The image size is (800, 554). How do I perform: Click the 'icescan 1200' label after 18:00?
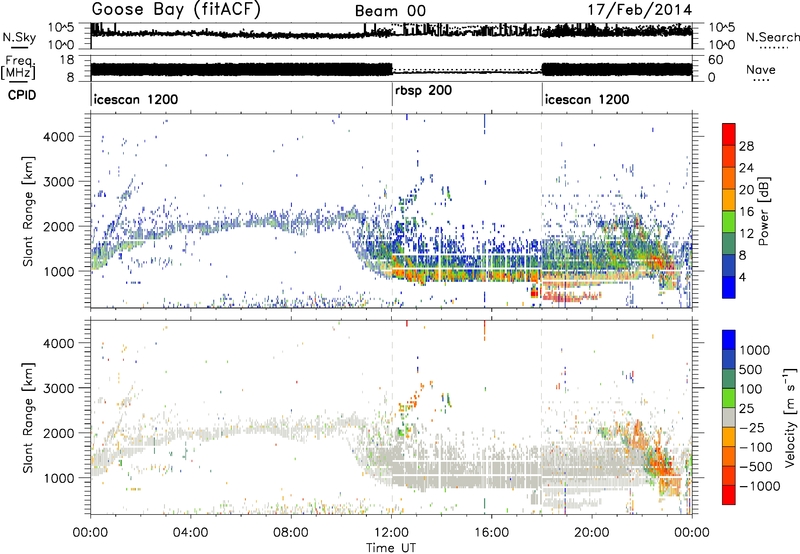tap(587, 99)
